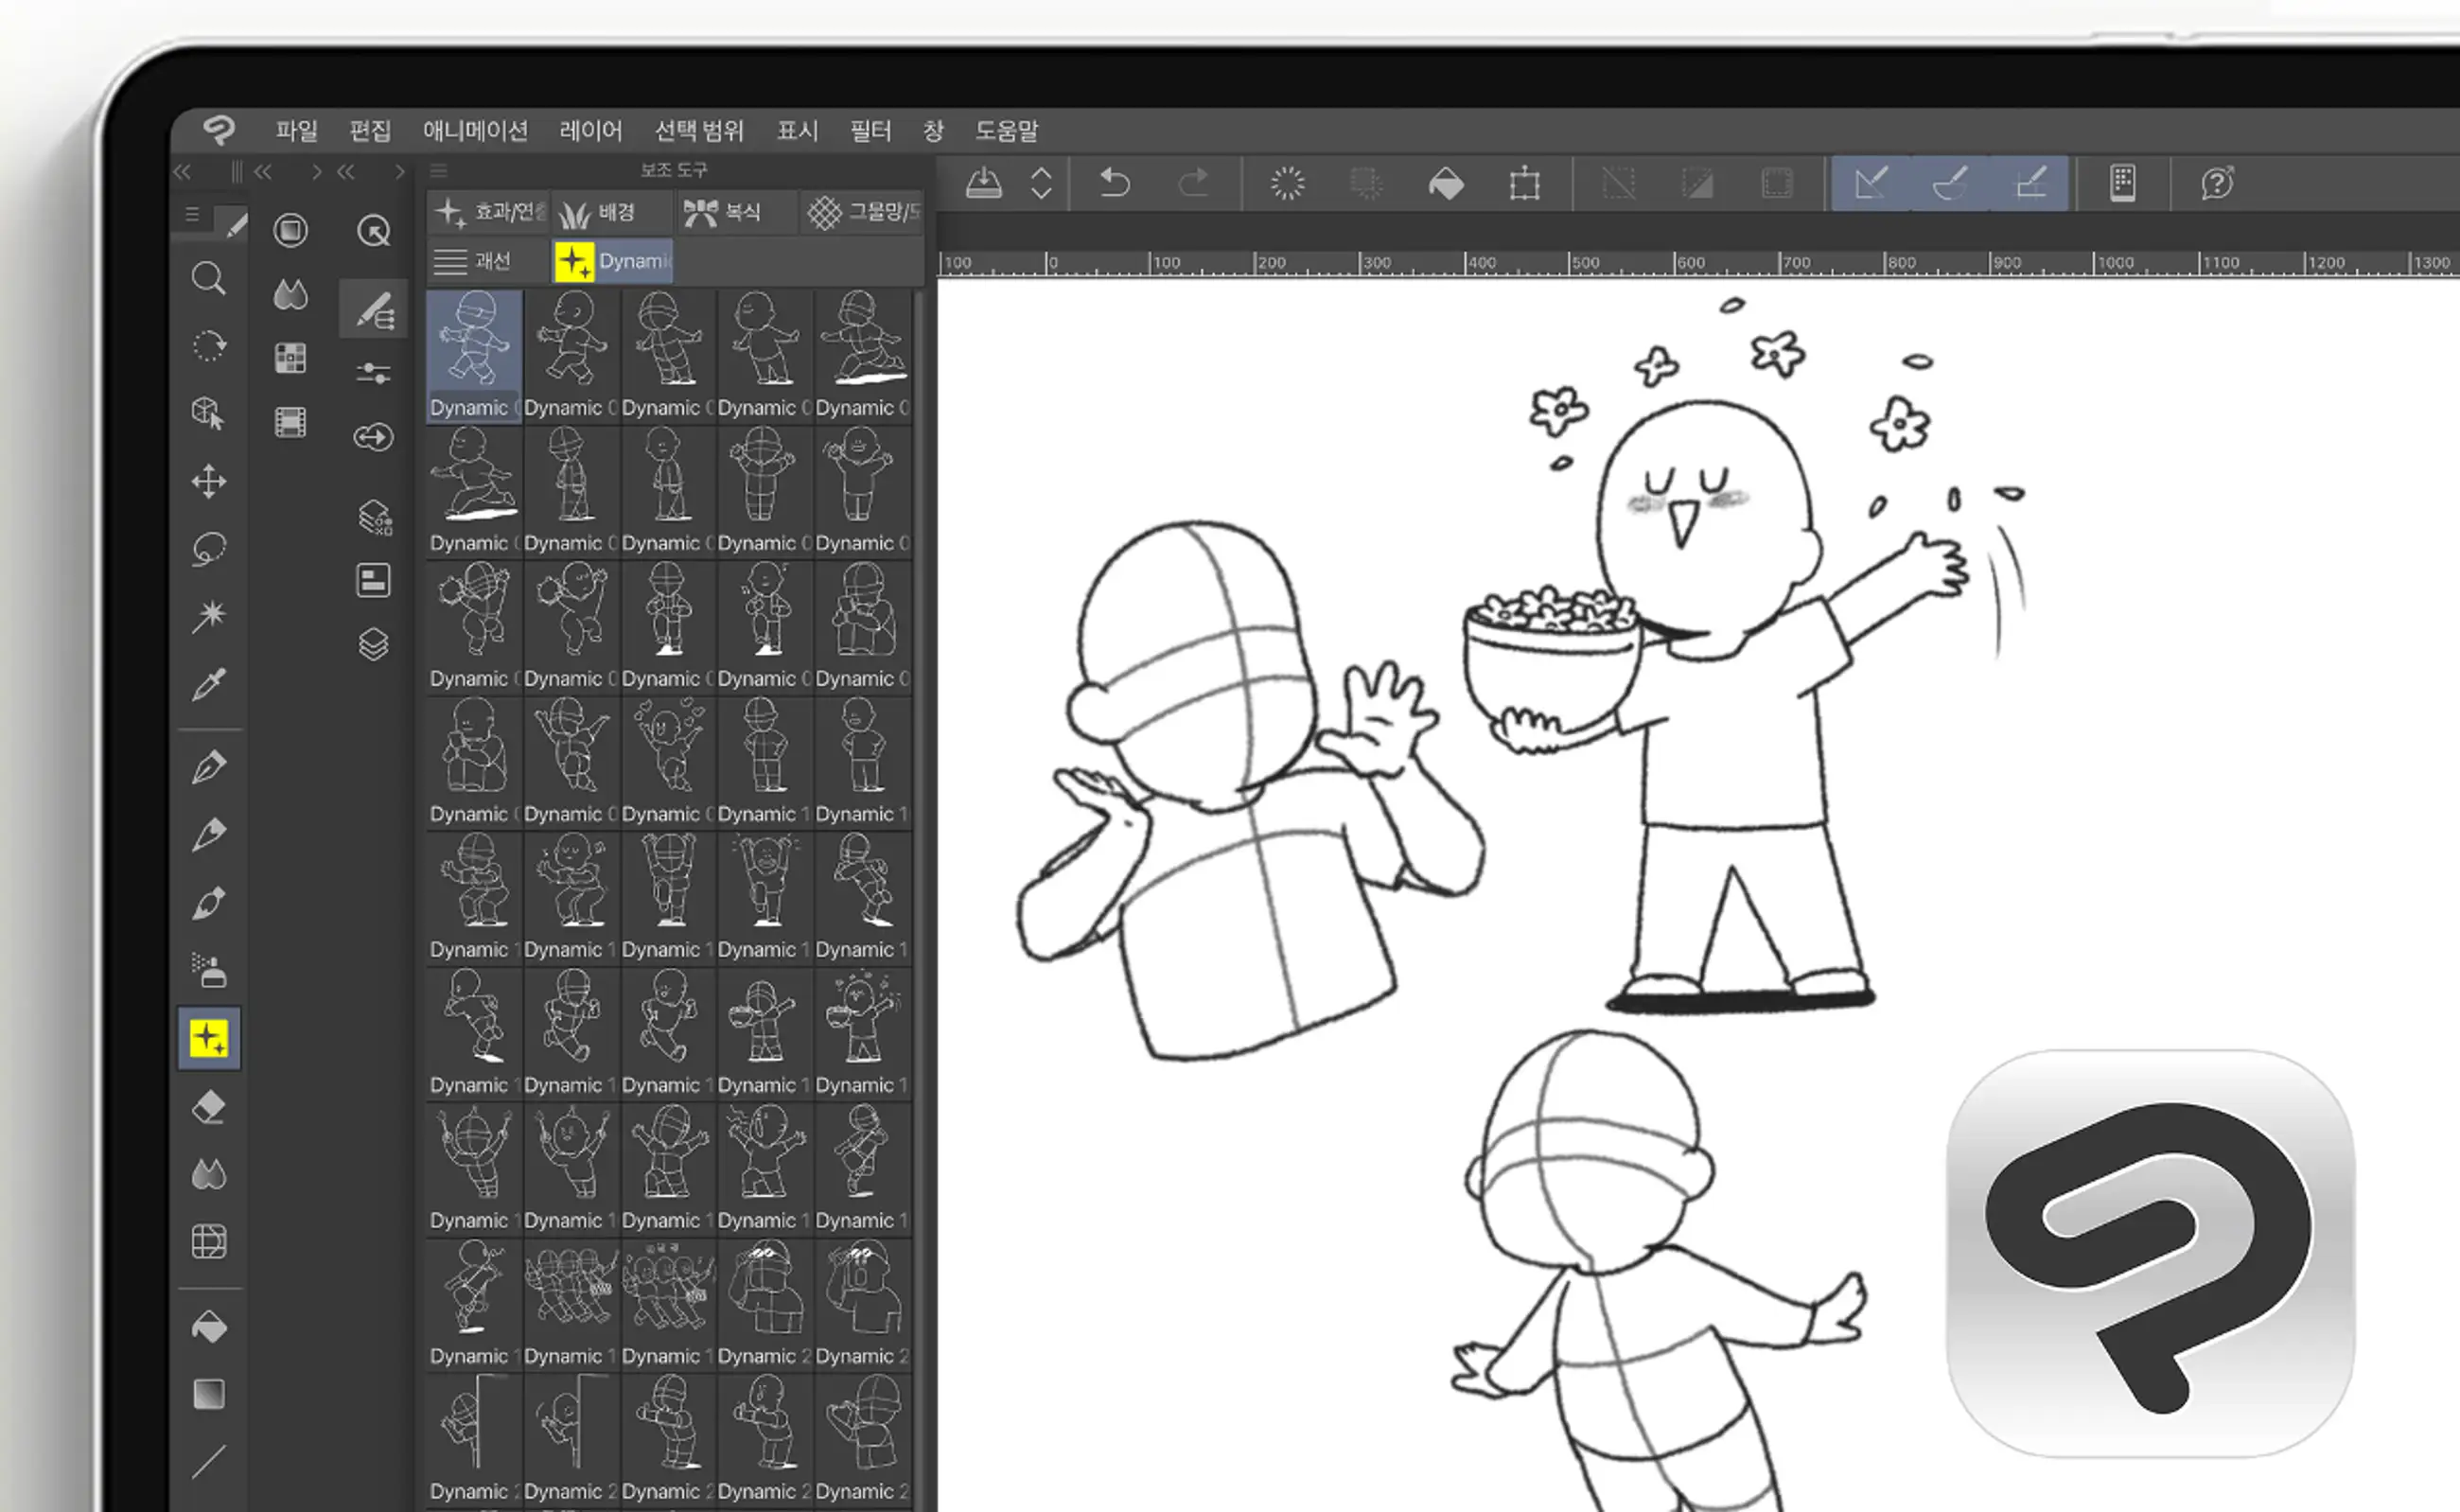Open the 표시 menu
2460x1512 pixels.
[797, 130]
